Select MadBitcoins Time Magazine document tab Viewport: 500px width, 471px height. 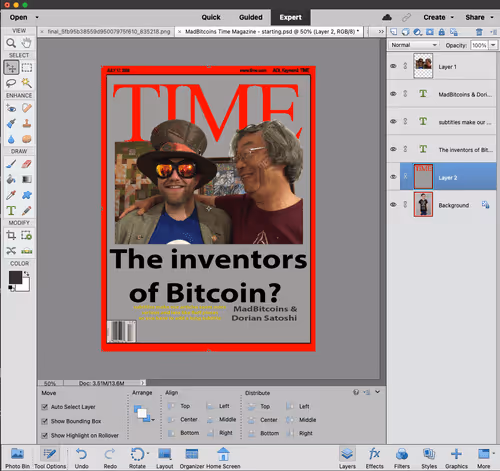coord(270,32)
